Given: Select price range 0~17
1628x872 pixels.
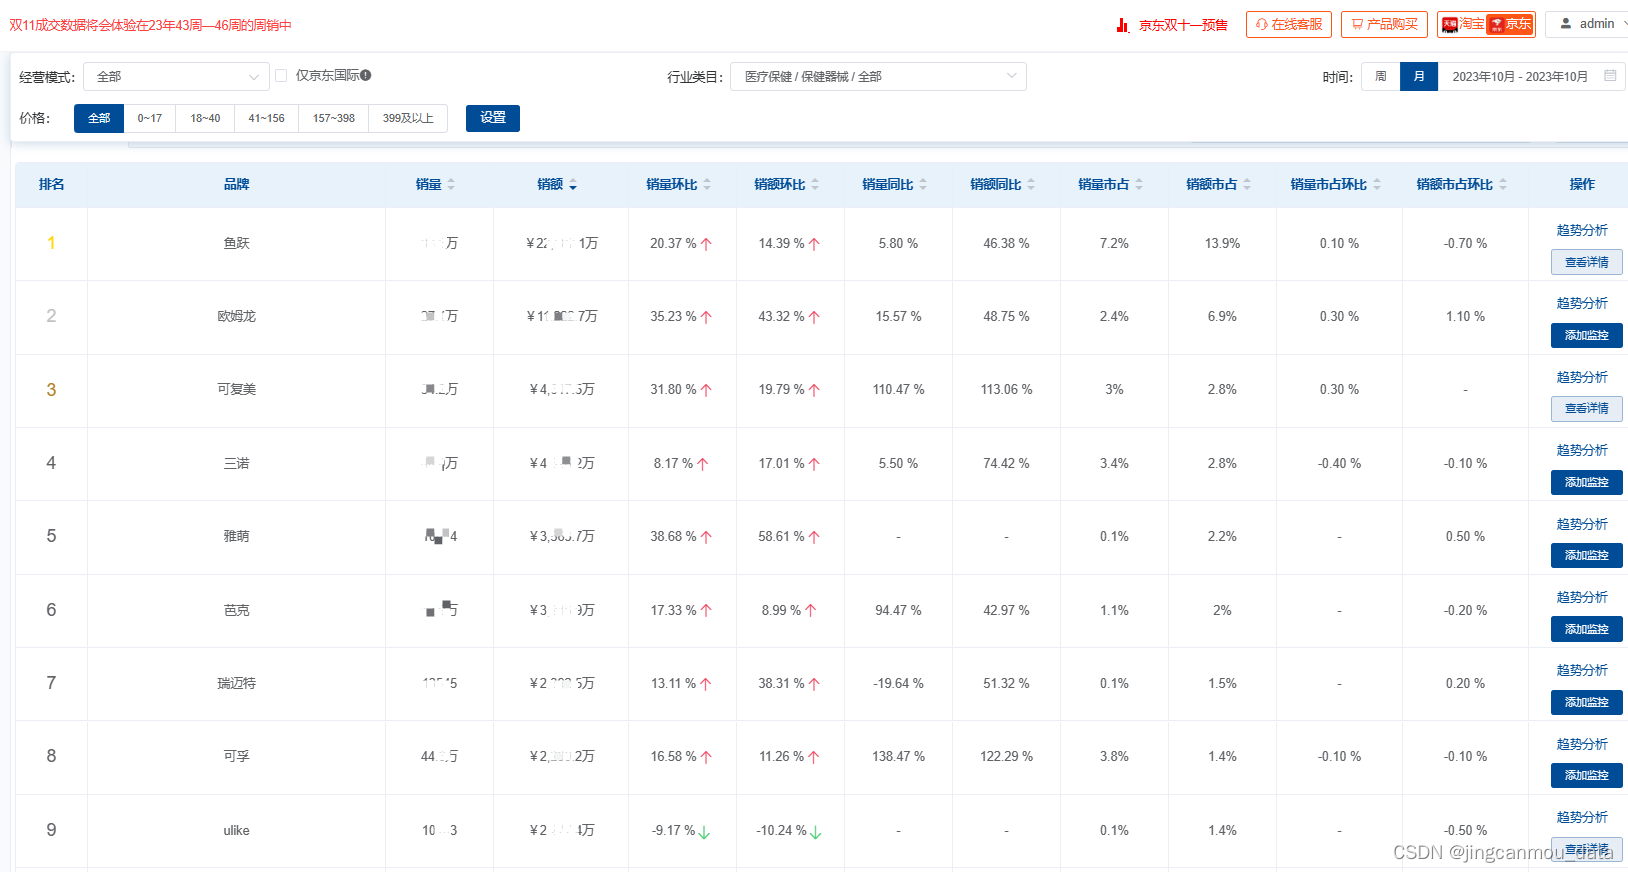Looking at the screenshot, I should (x=150, y=118).
